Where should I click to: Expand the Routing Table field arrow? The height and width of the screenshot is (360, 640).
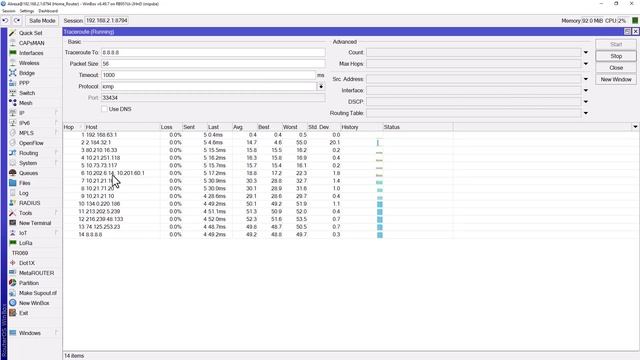click(x=586, y=113)
